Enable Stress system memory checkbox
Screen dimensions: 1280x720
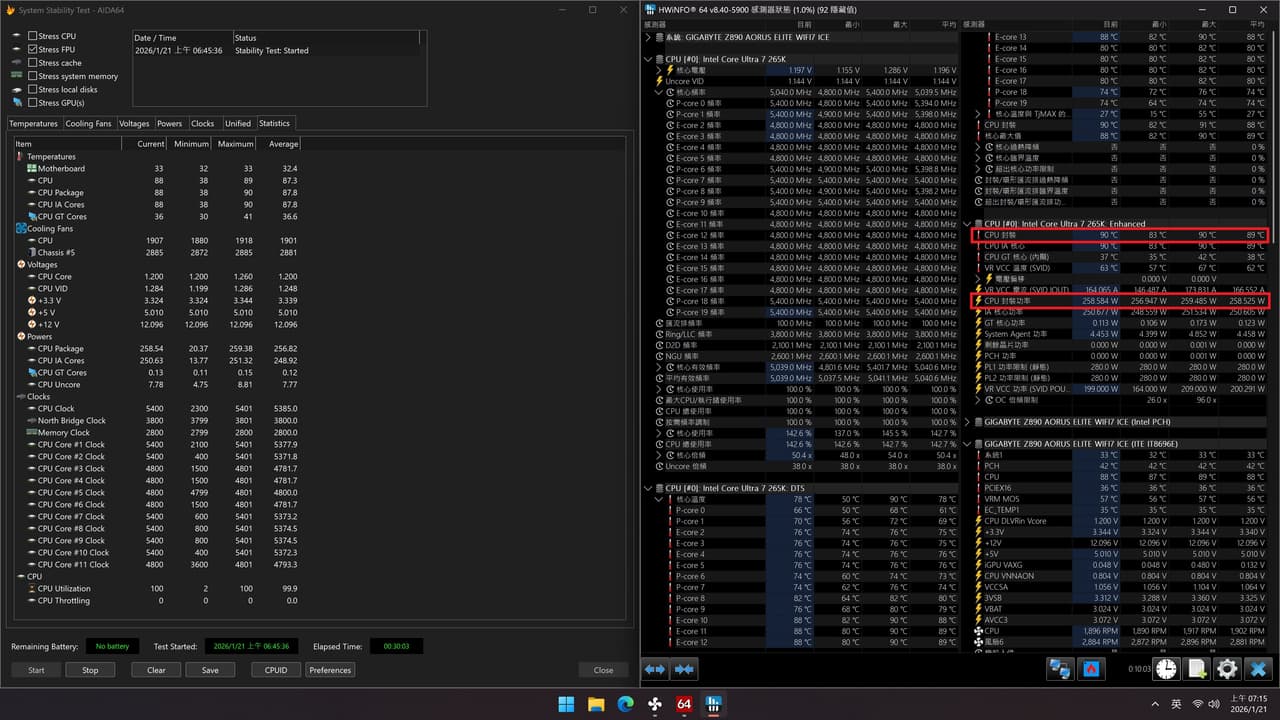click(x=32, y=76)
